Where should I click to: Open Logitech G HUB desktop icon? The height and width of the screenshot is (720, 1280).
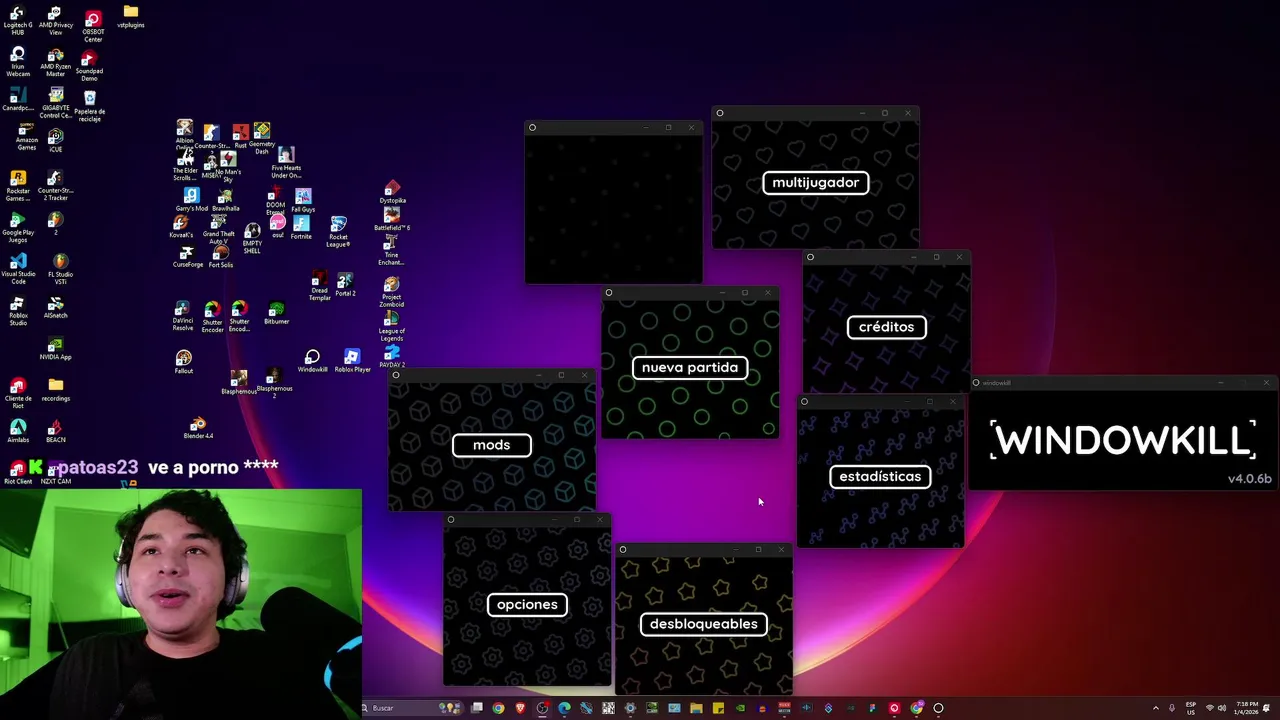(18, 20)
